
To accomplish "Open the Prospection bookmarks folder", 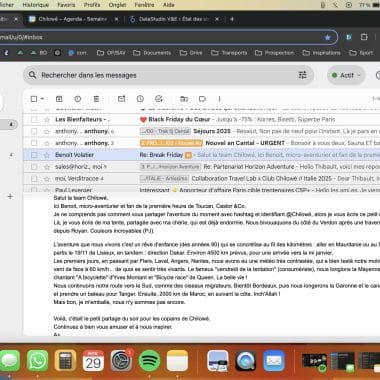I will tap(275, 53).
